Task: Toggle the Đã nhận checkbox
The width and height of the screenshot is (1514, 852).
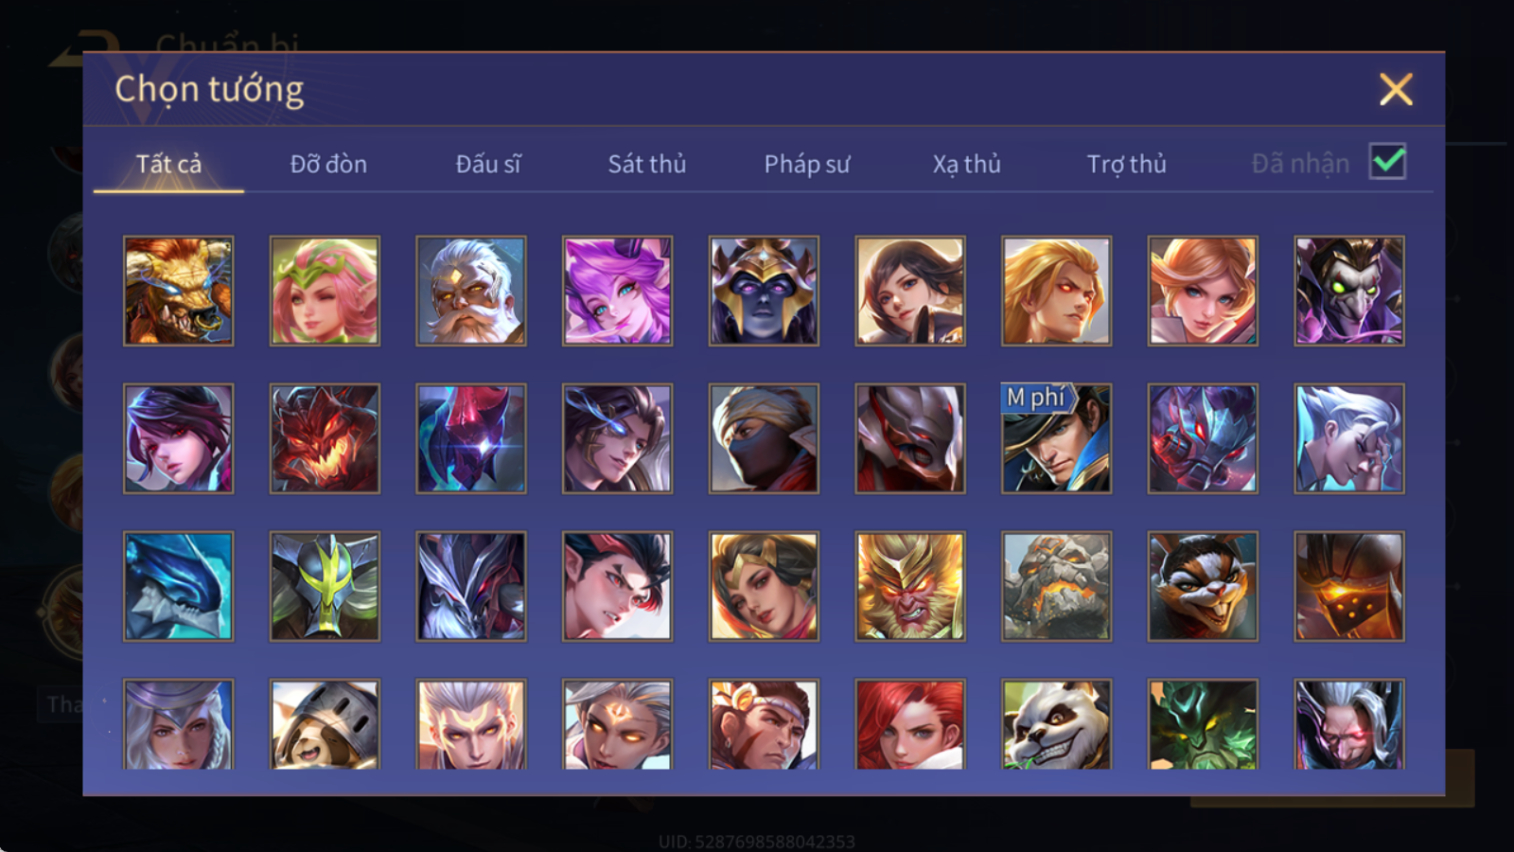Action: [1388, 162]
